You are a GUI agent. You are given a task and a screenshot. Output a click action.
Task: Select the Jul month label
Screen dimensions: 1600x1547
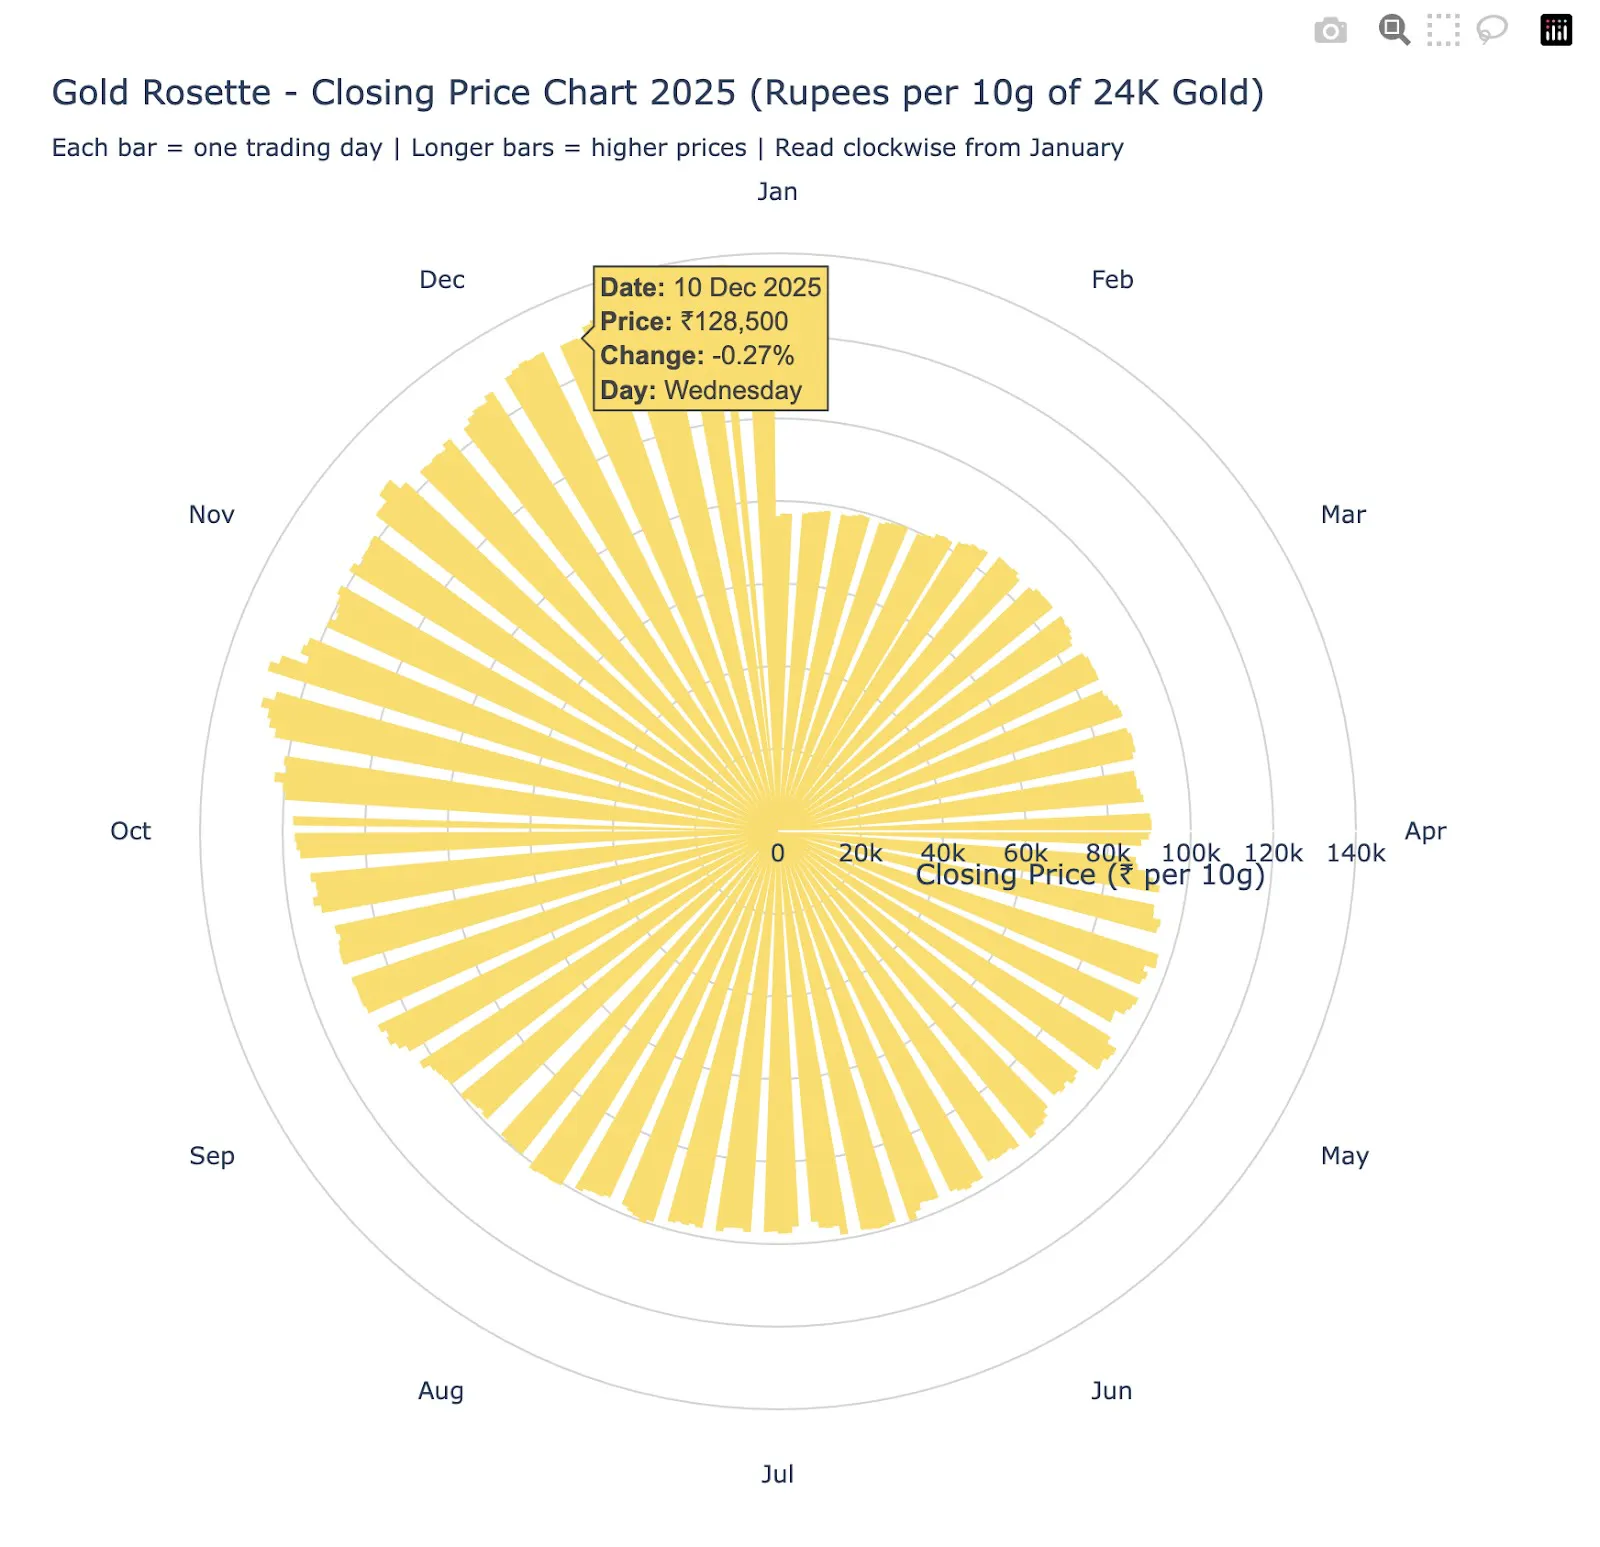(x=779, y=1474)
